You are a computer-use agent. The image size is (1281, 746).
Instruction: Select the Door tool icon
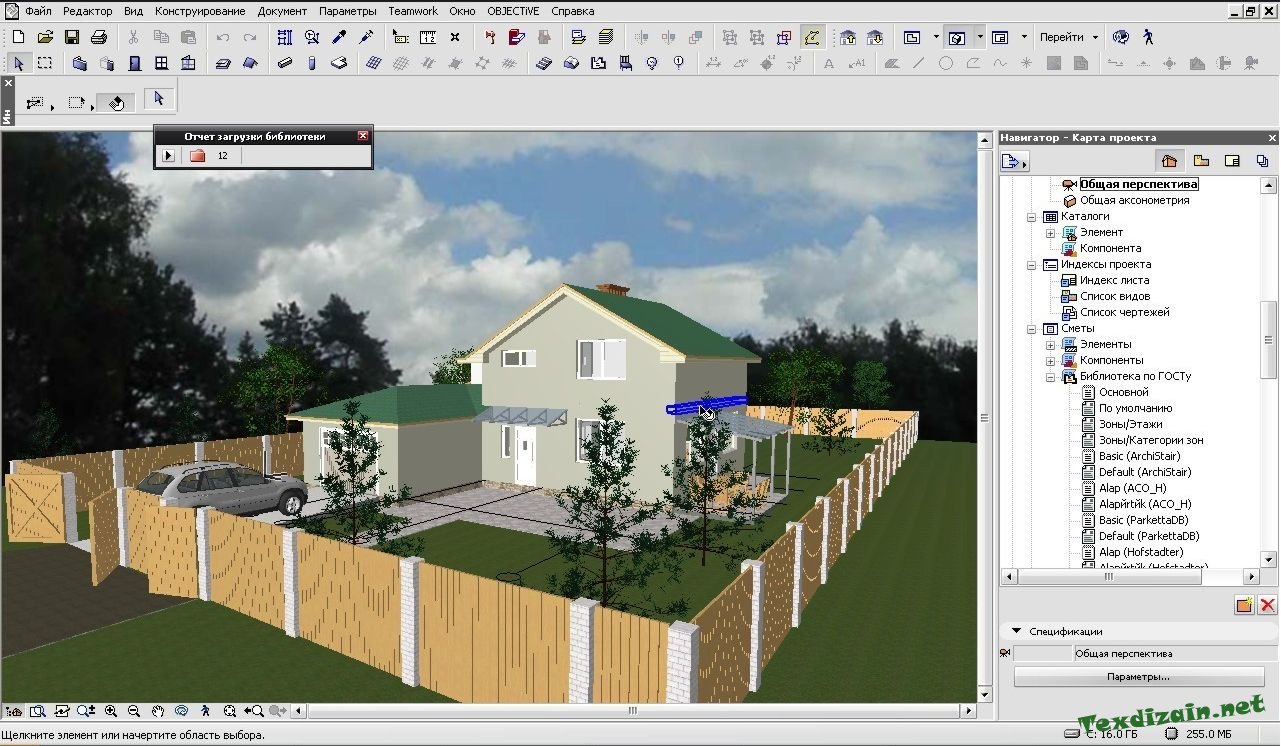(134, 63)
